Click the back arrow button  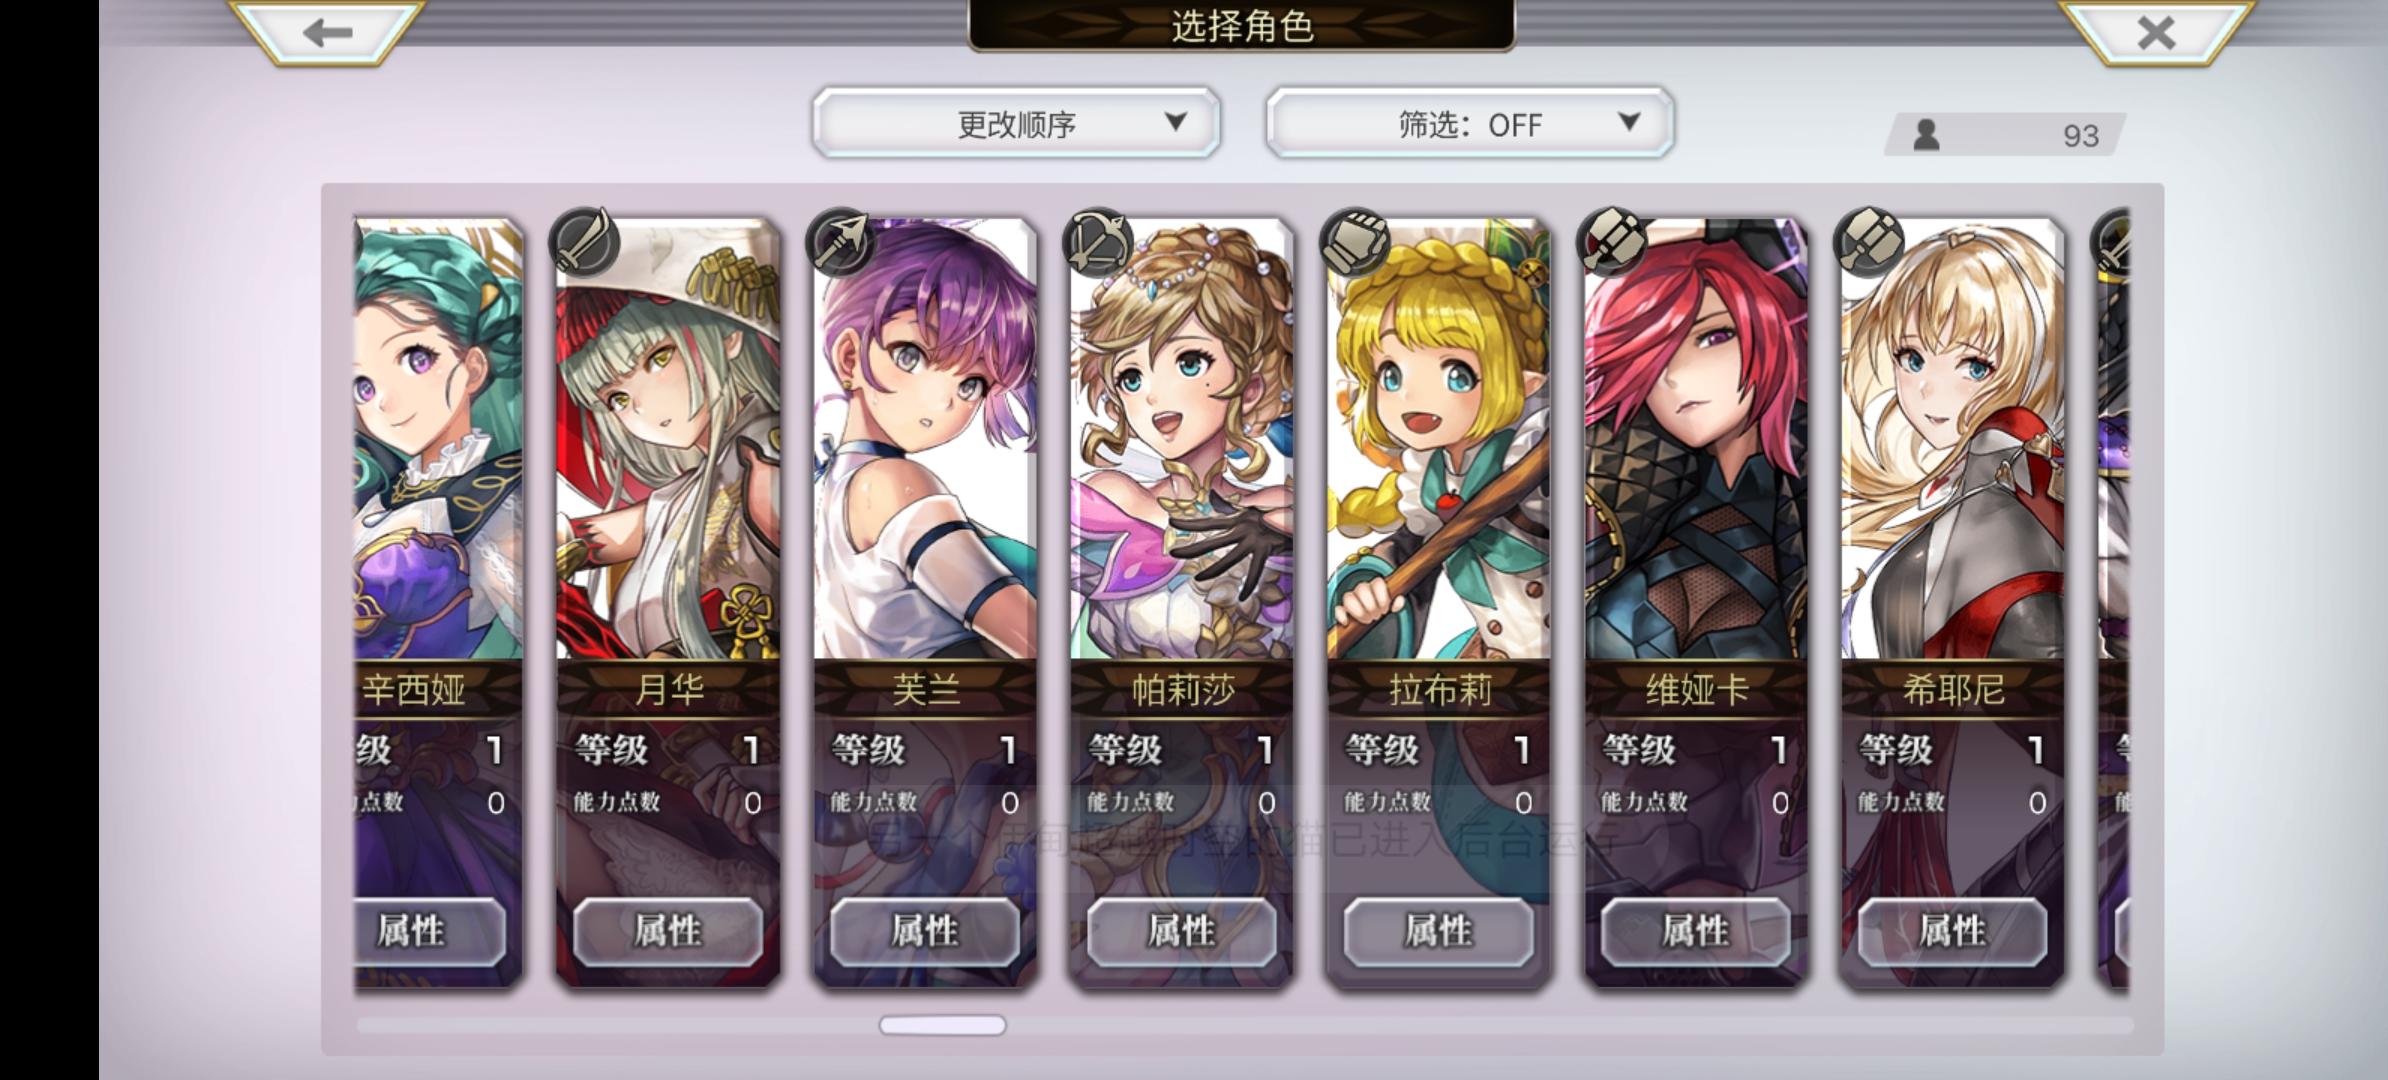[327, 32]
